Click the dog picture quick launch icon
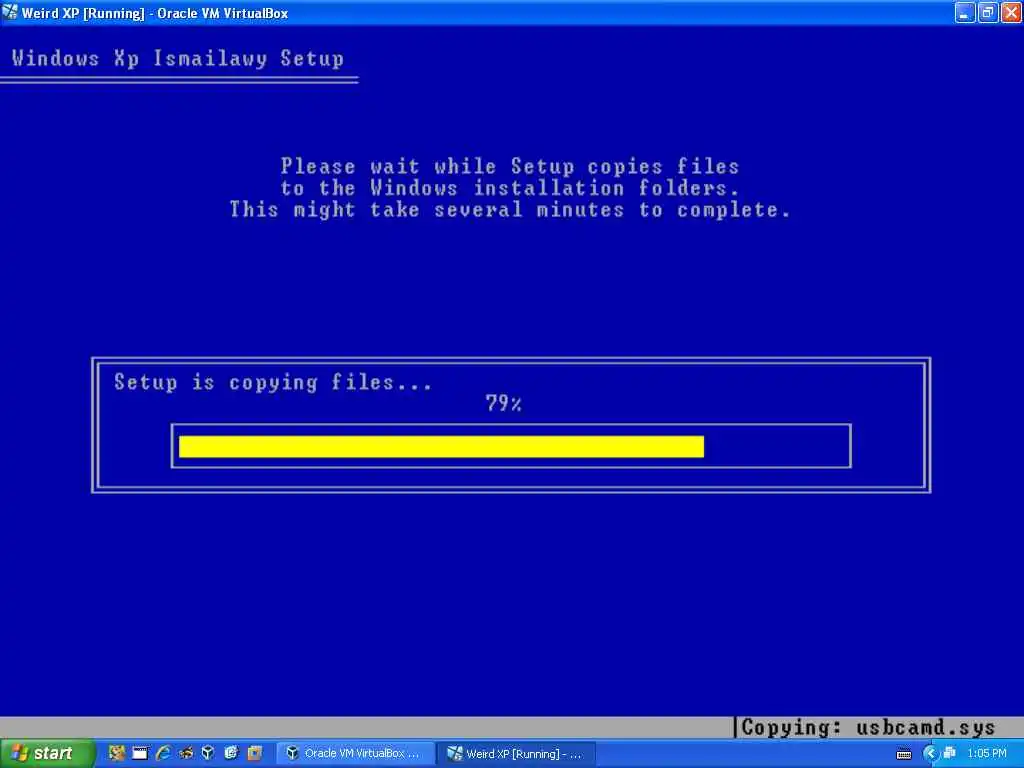Image resolution: width=1024 pixels, height=768 pixels. 117,753
